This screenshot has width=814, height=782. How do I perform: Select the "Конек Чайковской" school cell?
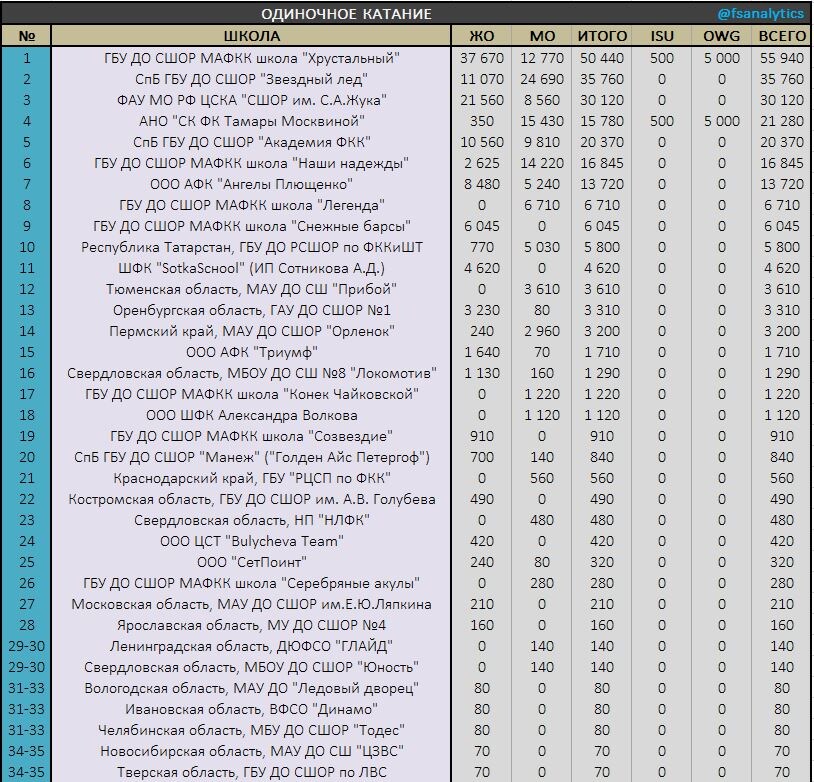click(251, 394)
